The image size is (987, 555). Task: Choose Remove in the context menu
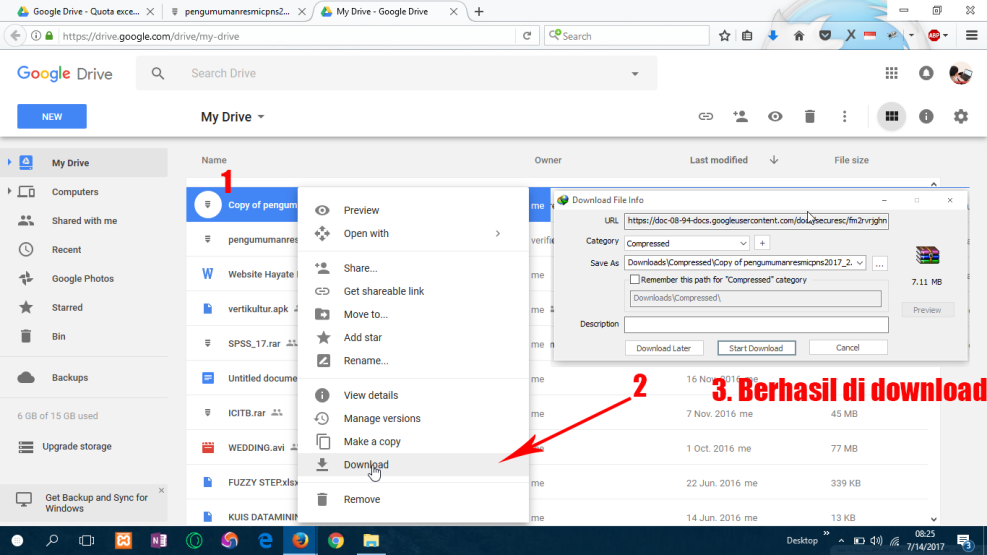pos(413,500)
